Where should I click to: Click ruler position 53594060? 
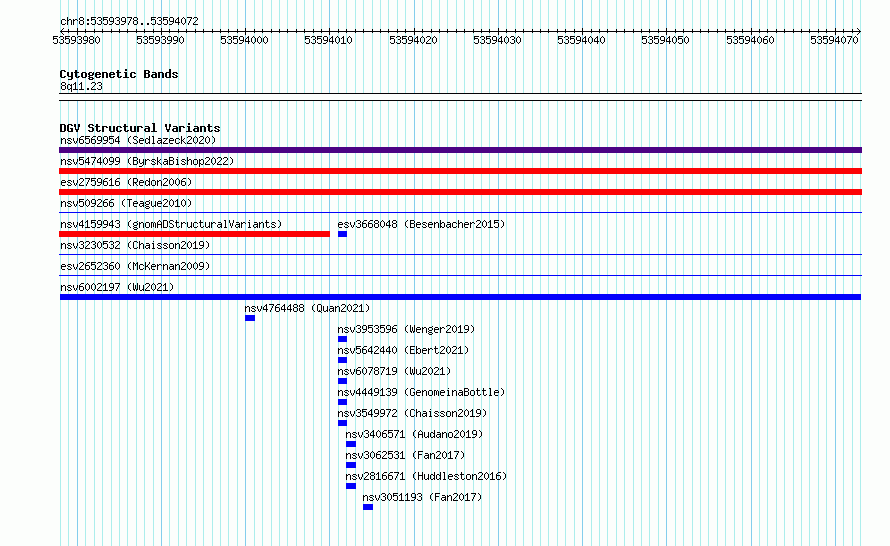(x=750, y=40)
